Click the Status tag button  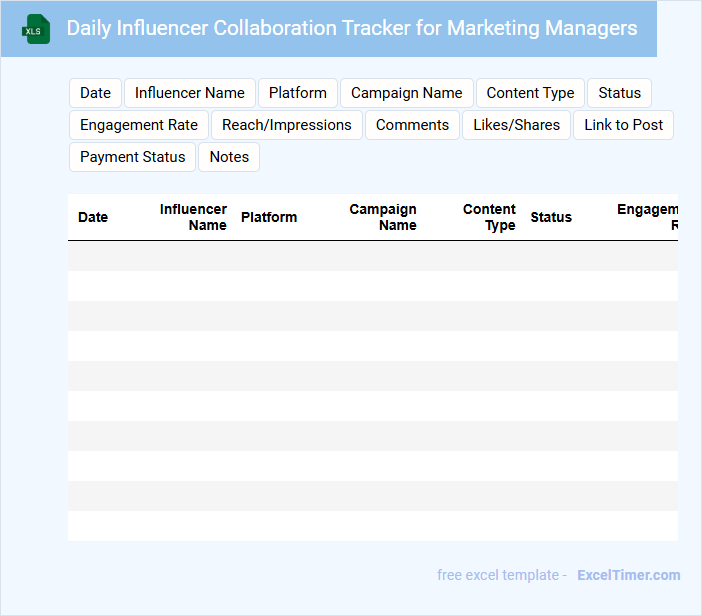coord(619,93)
